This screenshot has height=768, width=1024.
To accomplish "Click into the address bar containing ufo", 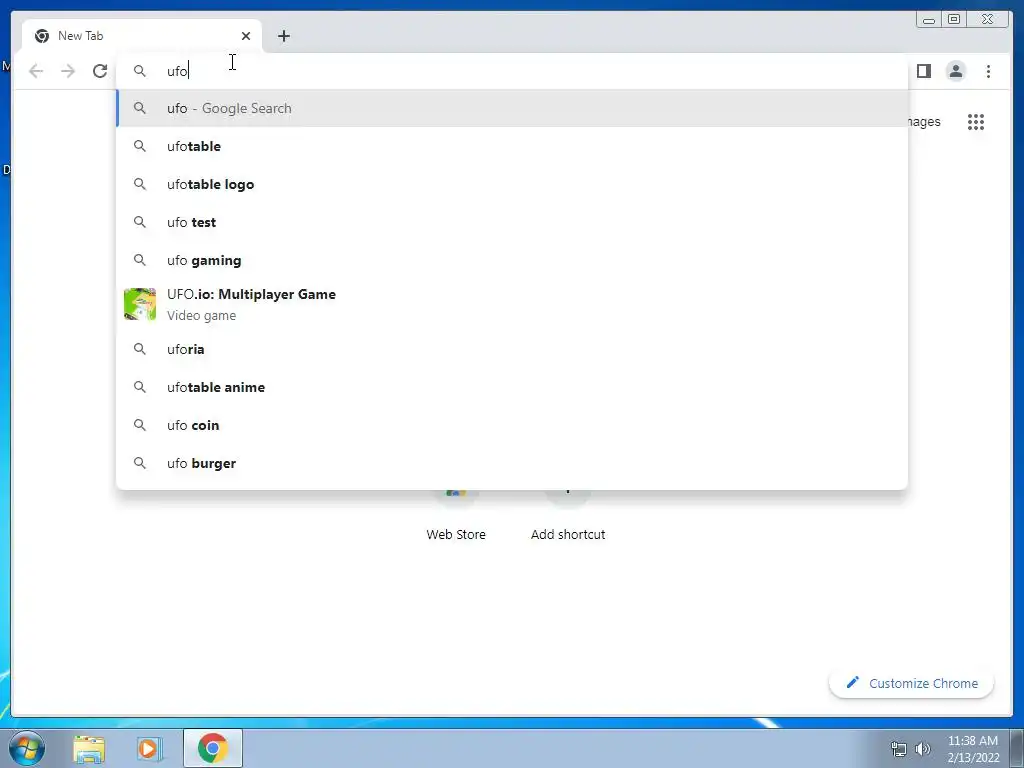I will (x=512, y=71).
